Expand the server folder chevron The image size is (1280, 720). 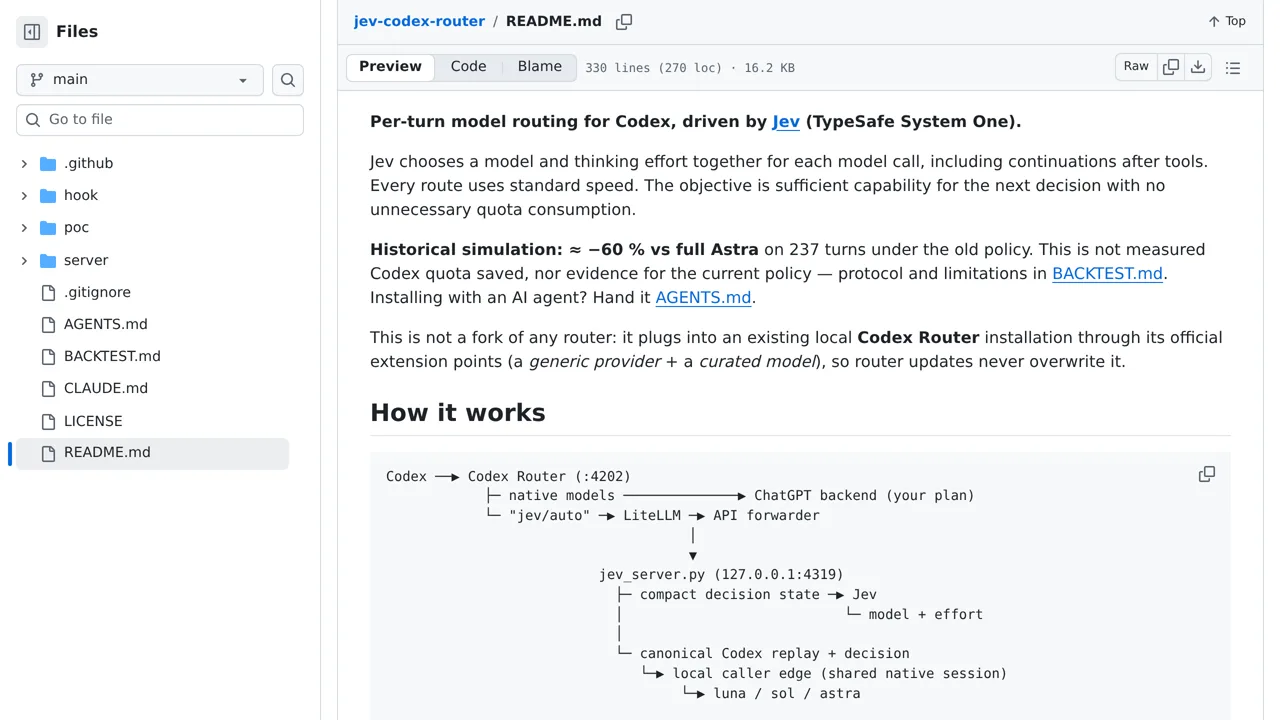24,261
